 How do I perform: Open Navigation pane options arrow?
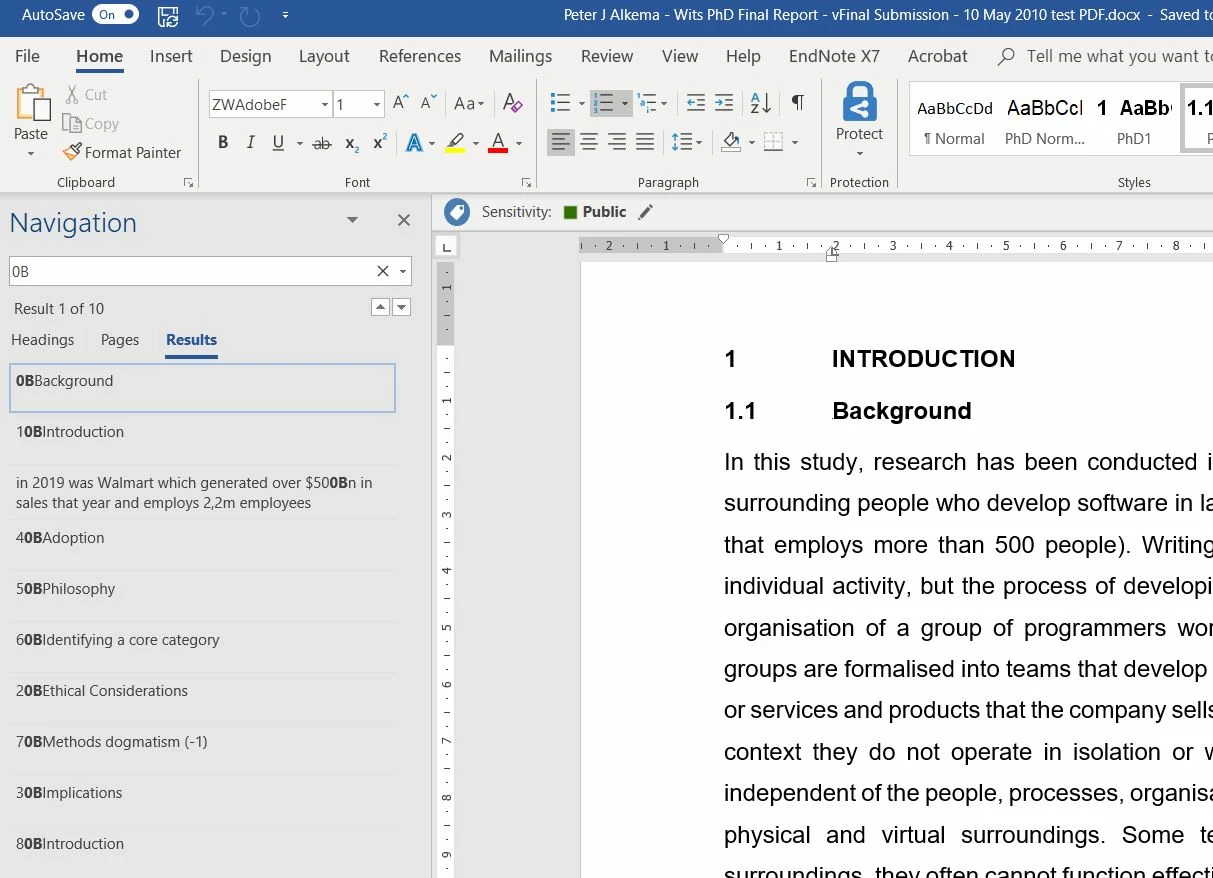pos(352,221)
